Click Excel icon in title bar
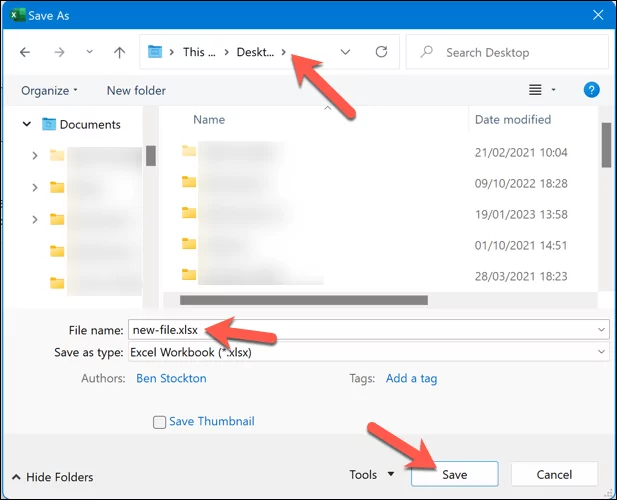The image size is (617, 500). click(17, 15)
